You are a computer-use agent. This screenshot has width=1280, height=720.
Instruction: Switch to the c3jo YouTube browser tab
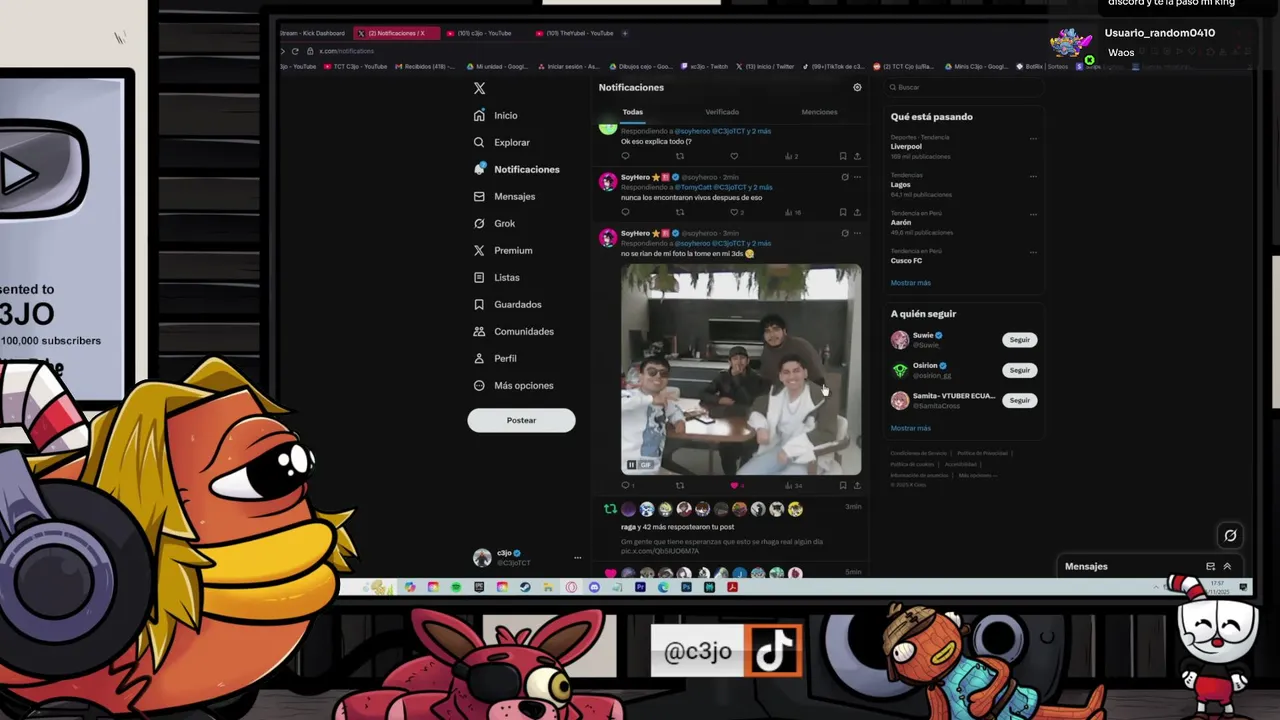click(x=484, y=33)
